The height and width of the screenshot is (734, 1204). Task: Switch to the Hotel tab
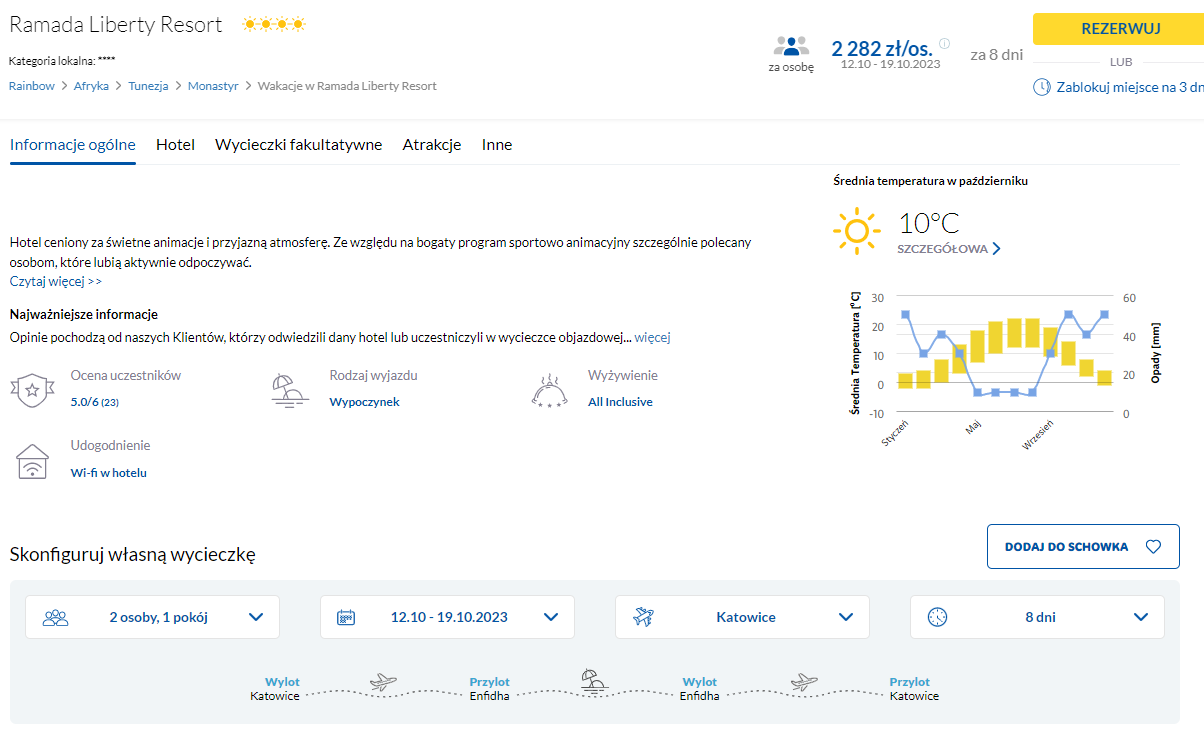175,145
